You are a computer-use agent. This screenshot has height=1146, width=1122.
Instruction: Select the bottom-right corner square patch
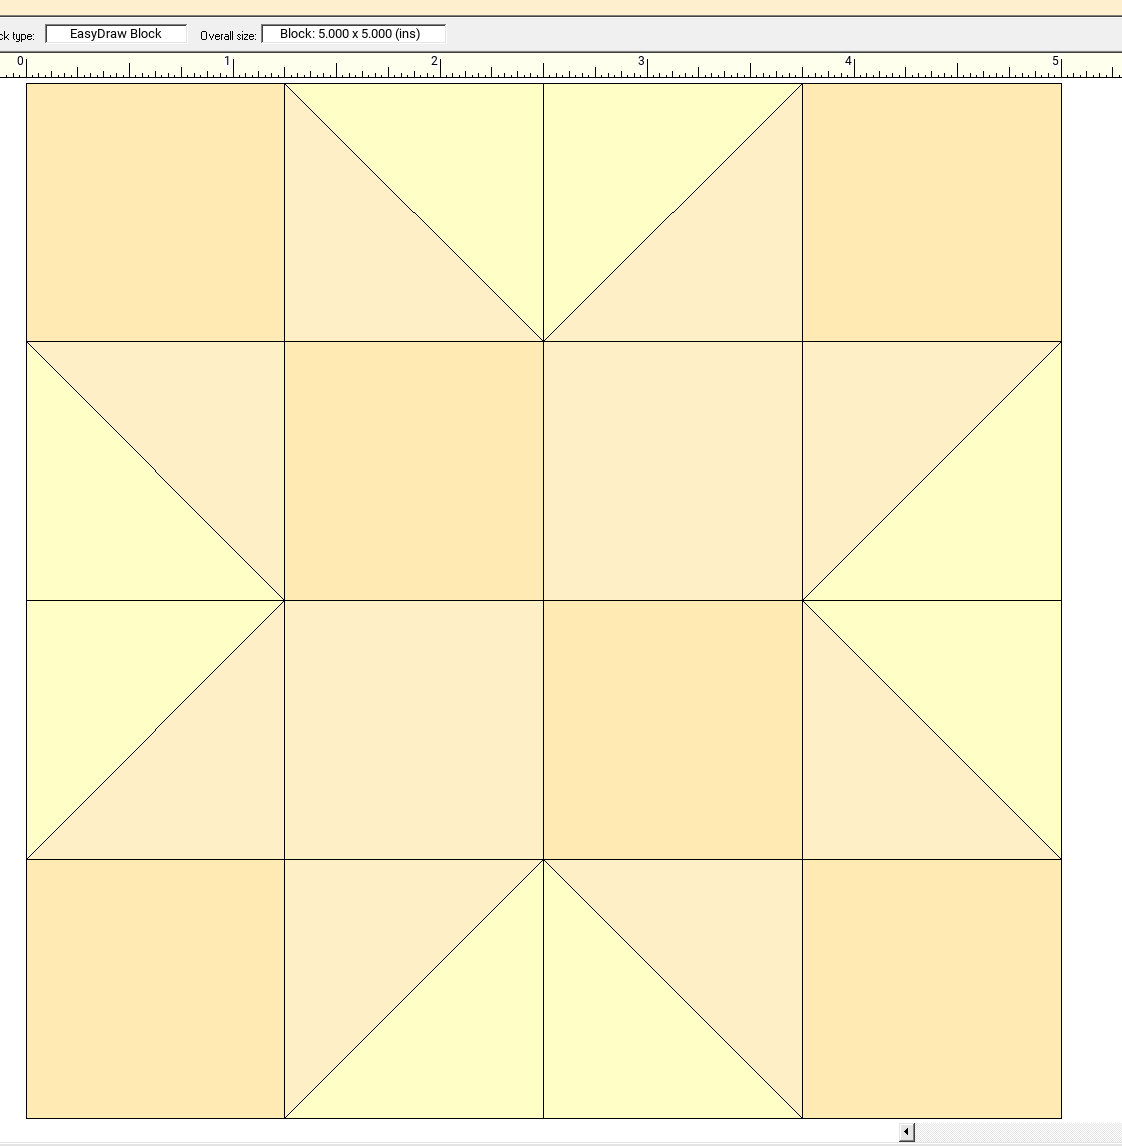[931, 988]
